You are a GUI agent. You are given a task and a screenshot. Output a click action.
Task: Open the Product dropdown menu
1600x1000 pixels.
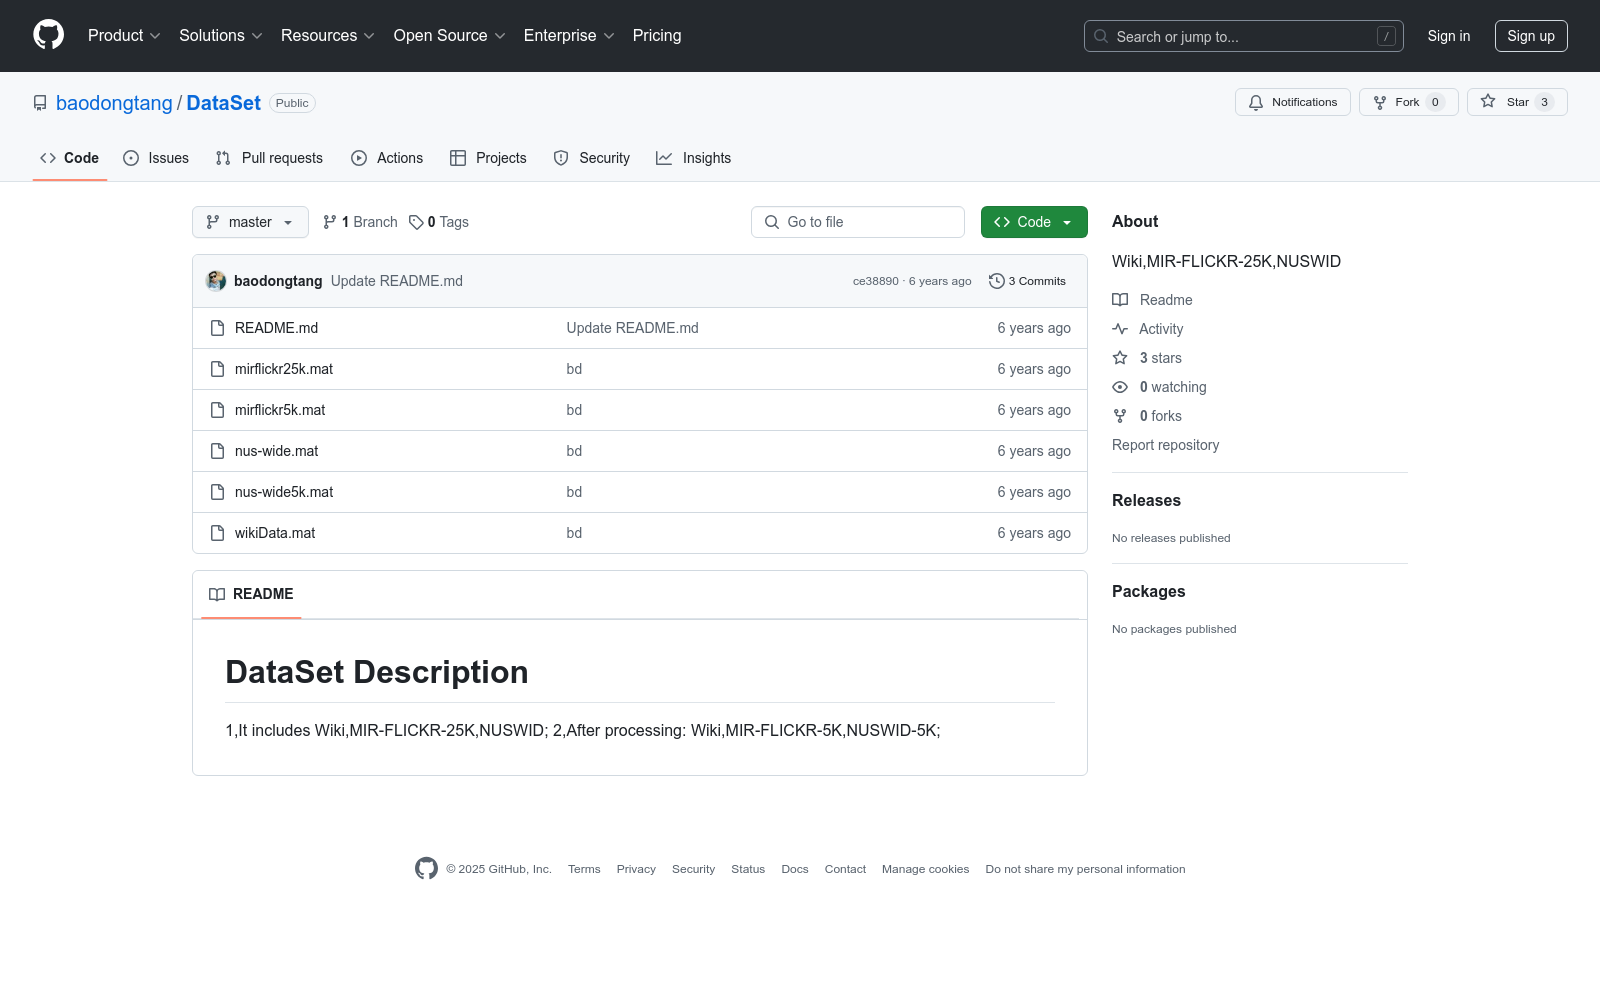[x=124, y=36]
